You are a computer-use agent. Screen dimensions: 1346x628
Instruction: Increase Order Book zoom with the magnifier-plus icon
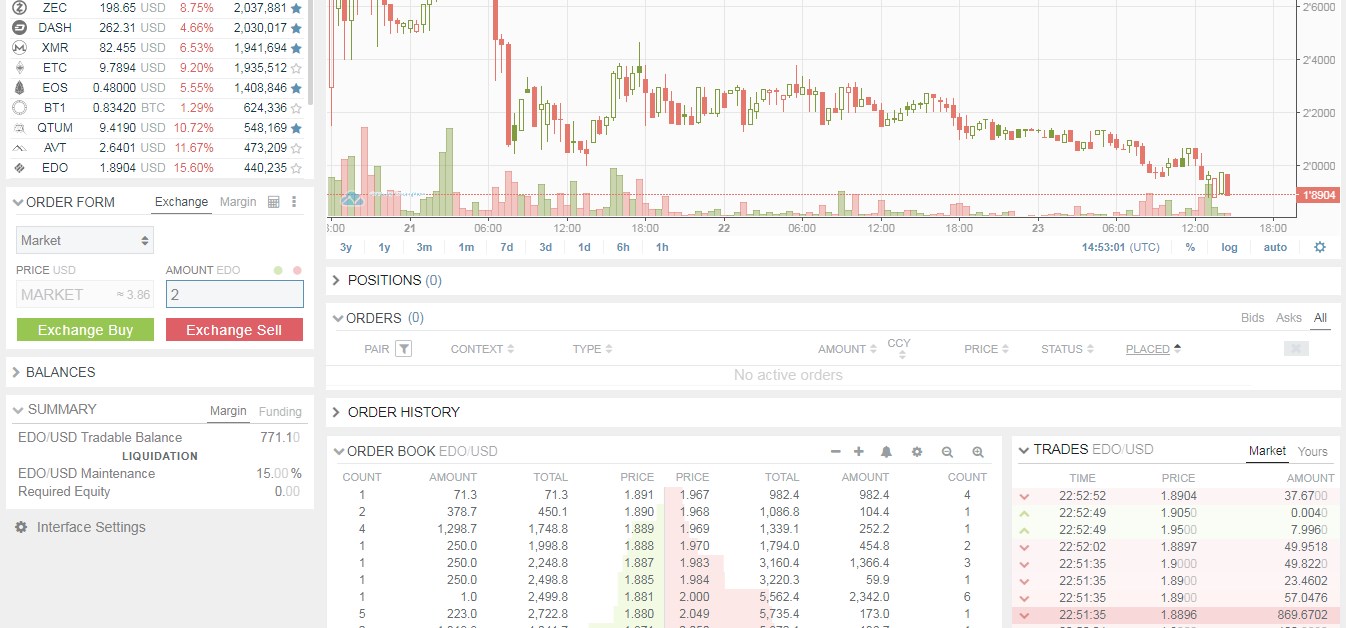pyautogui.click(x=978, y=451)
